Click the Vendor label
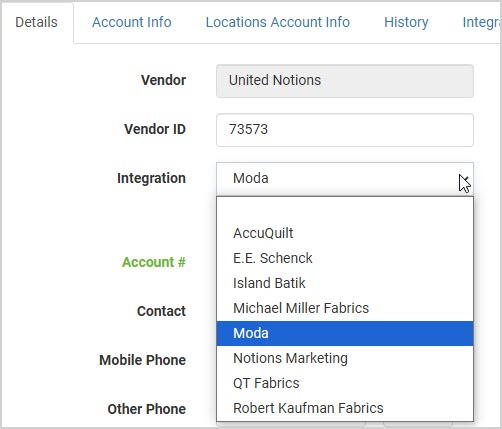This screenshot has height=429, width=502. point(163,80)
